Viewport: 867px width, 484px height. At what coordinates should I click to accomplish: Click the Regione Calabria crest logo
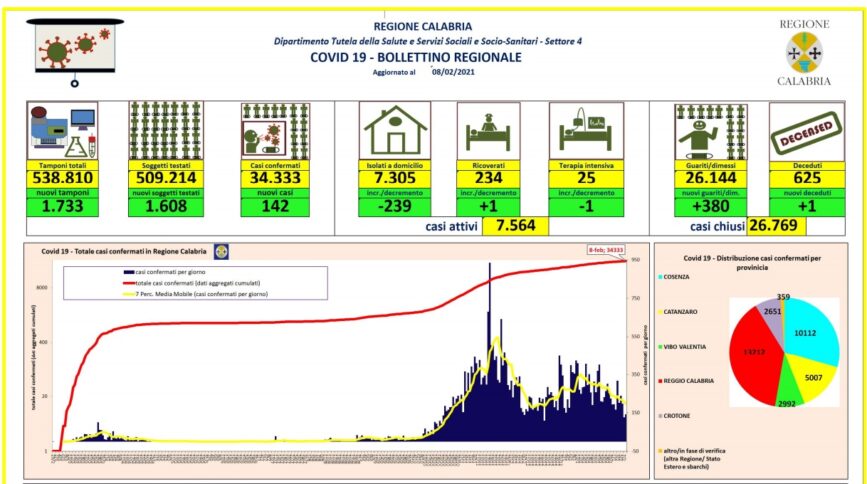[803, 51]
